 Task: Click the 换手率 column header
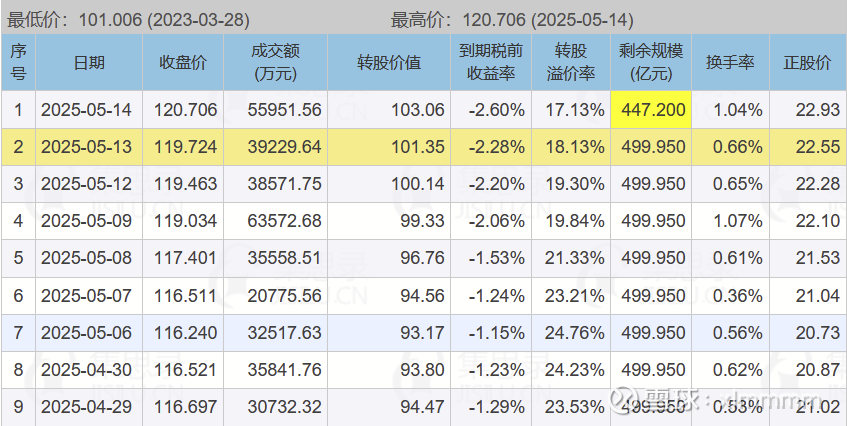[730, 62]
